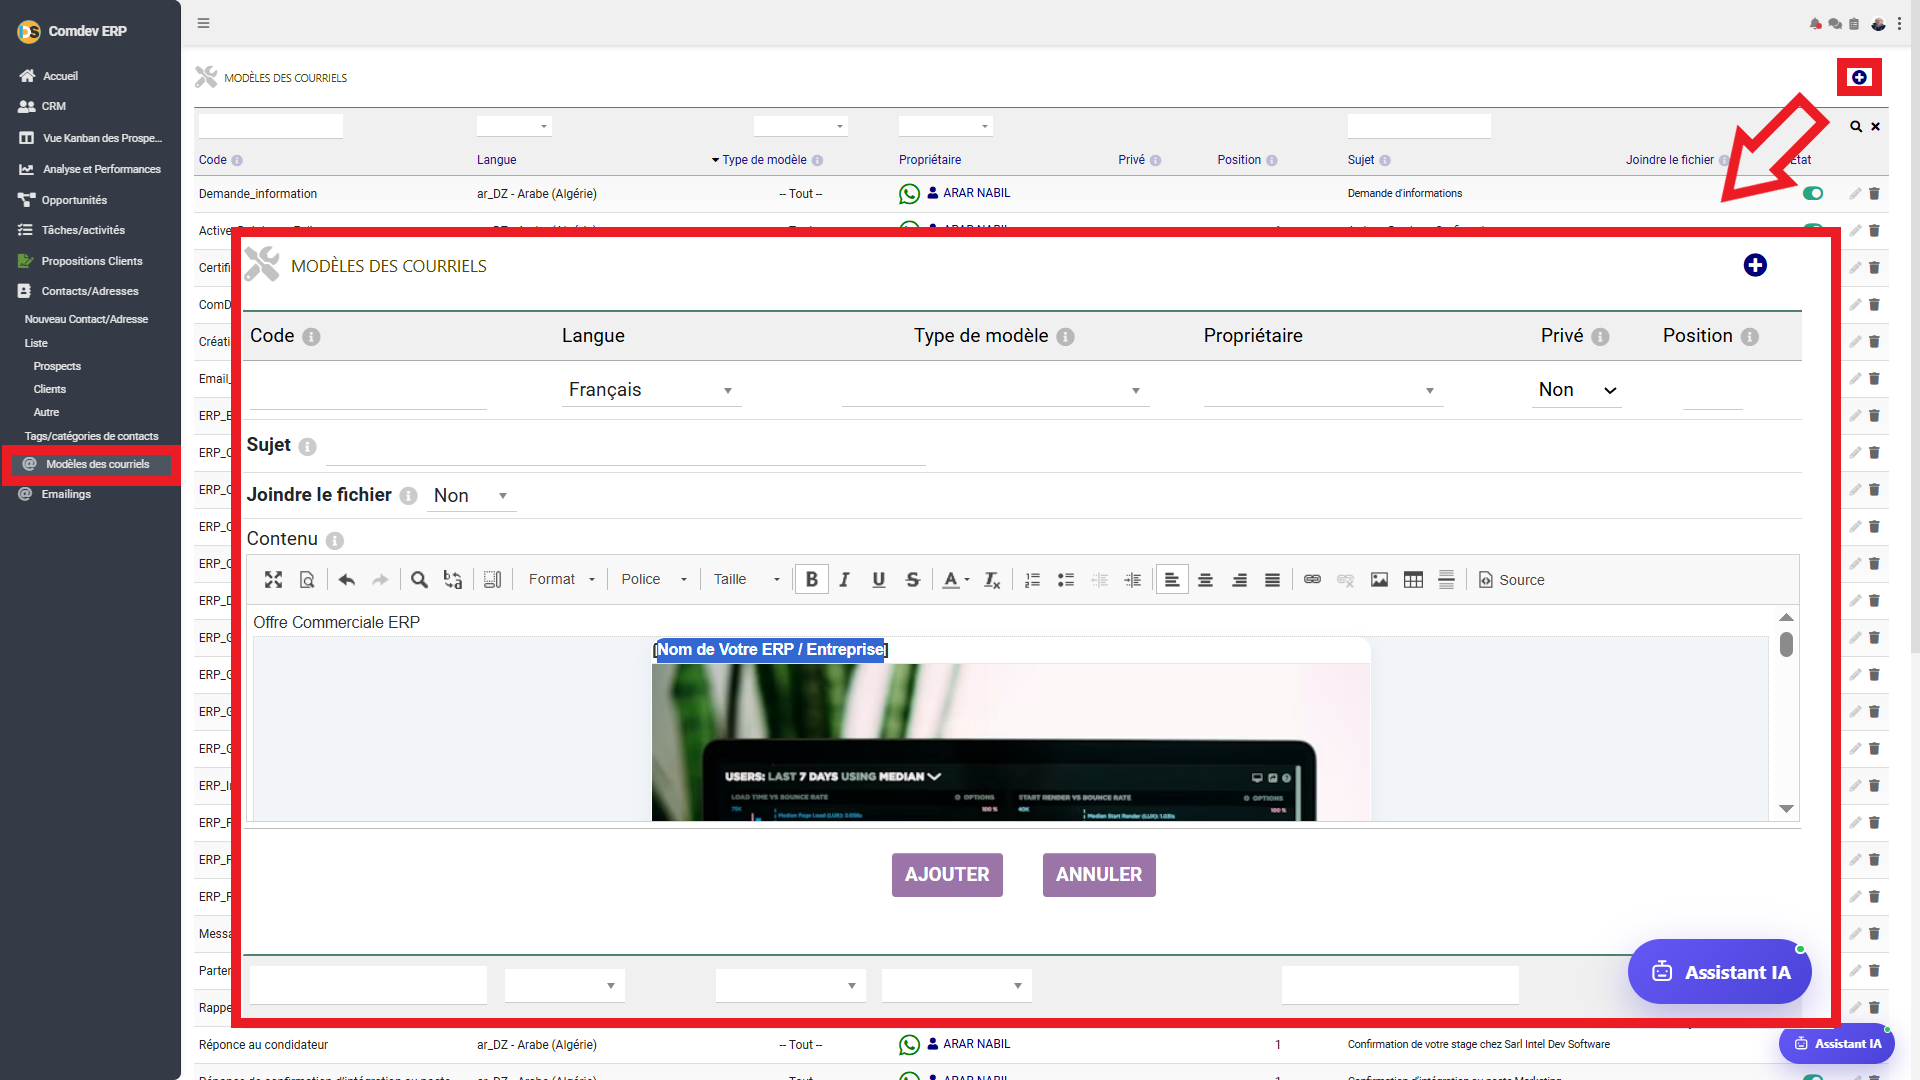Open the Langue filter dropdown above the table
The image size is (1920, 1080).
point(514,126)
